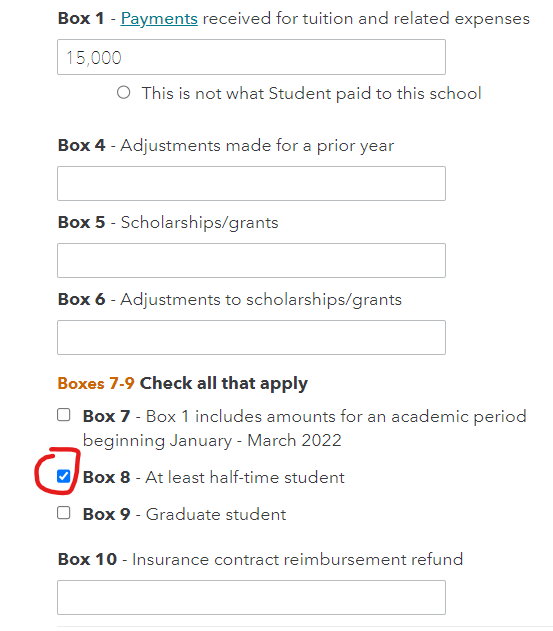This screenshot has width=553, height=631.
Task: Check the Box 7 academic period checkbox
Action: coord(64,414)
